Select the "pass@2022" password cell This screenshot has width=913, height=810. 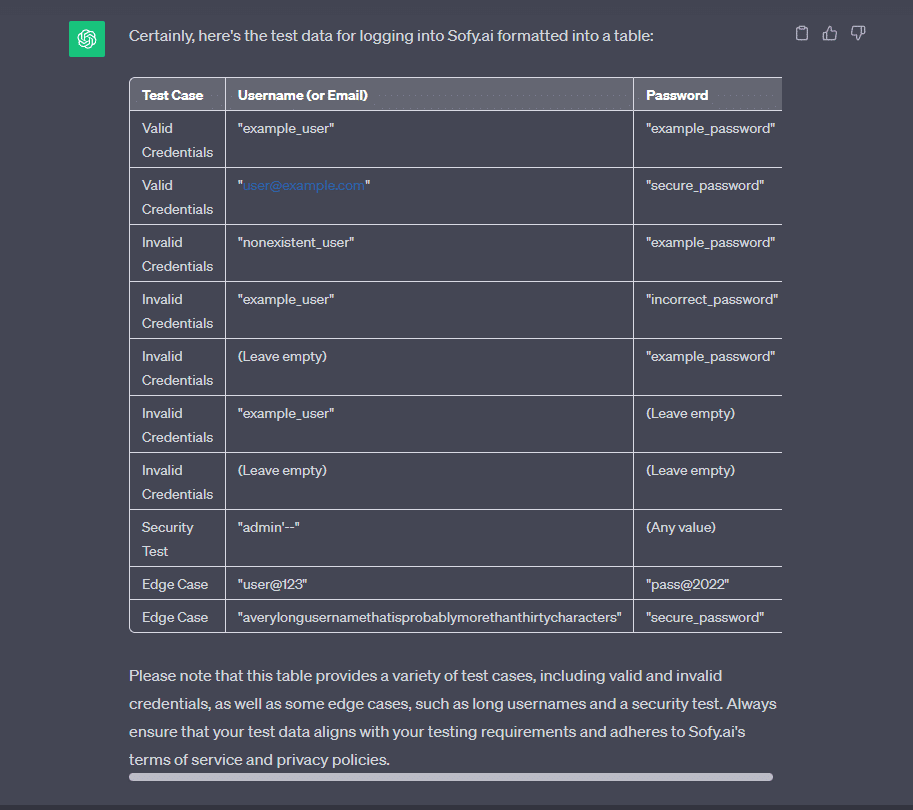[x=707, y=583]
